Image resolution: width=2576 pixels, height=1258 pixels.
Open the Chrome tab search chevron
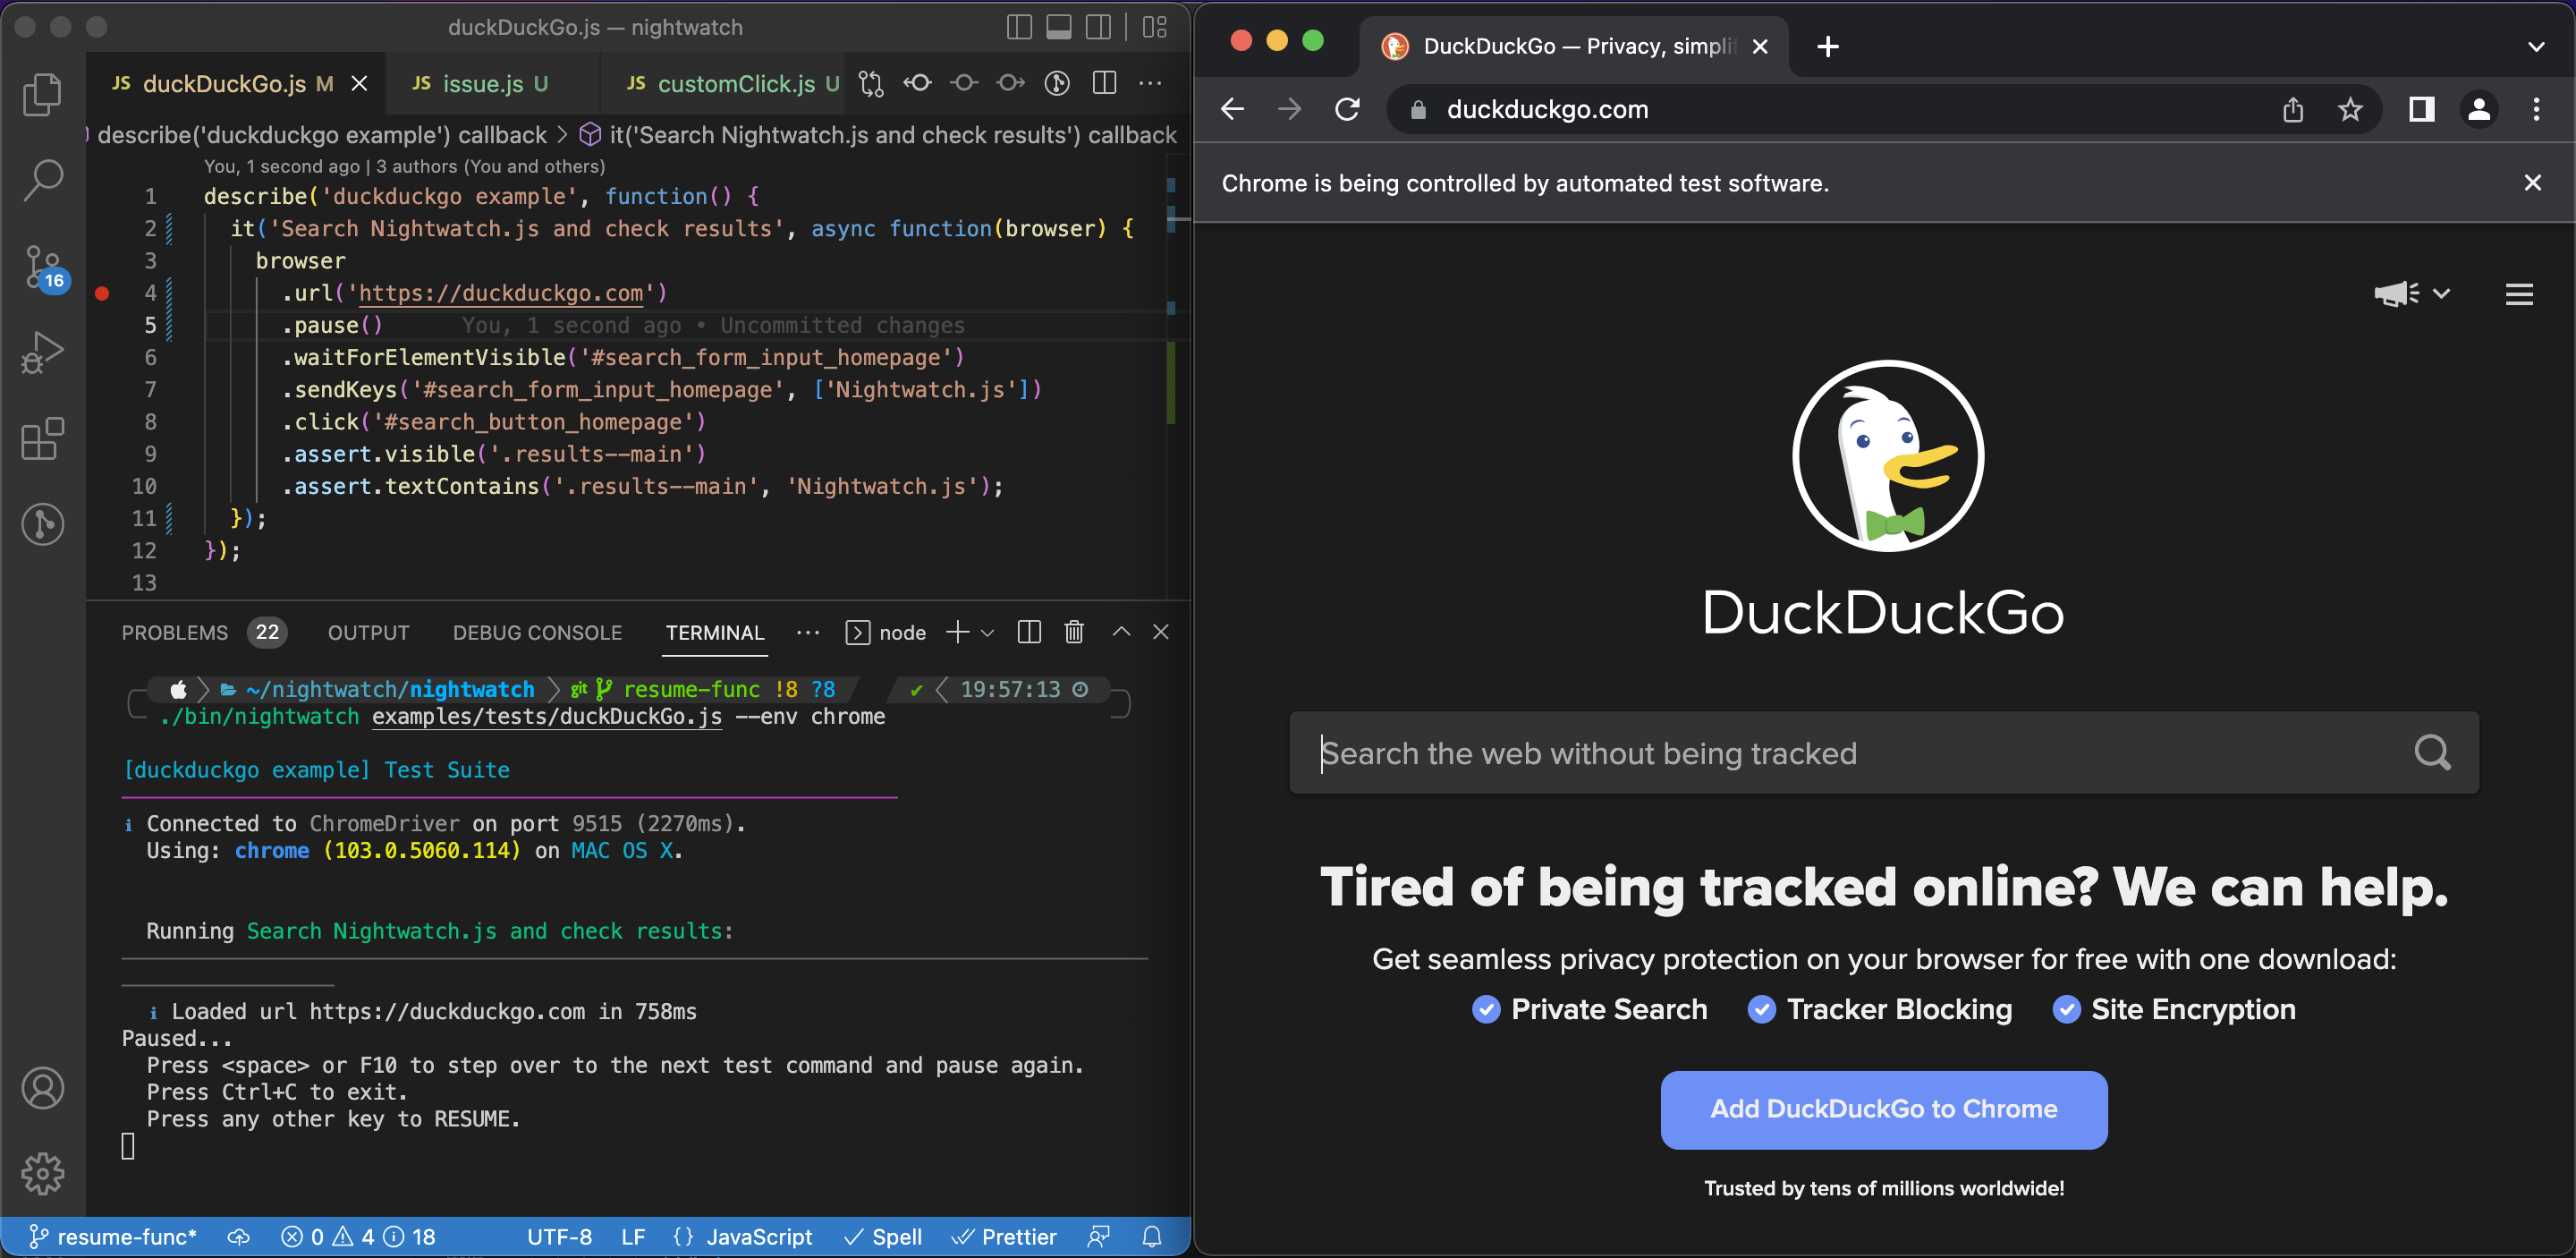tap(2536, 46)
